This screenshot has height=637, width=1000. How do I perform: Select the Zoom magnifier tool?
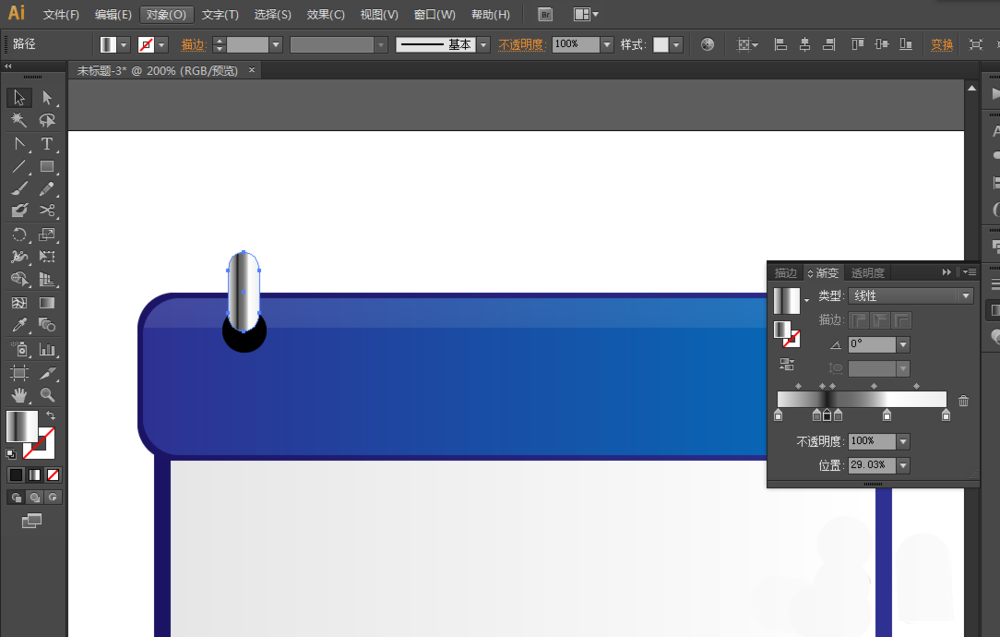pyautogui.click(x=47, y=395)
